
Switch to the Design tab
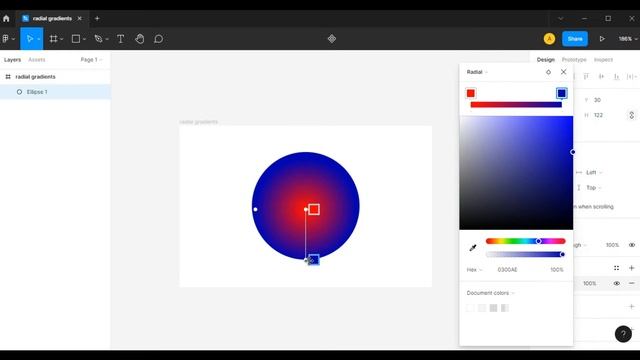(546, 60)
